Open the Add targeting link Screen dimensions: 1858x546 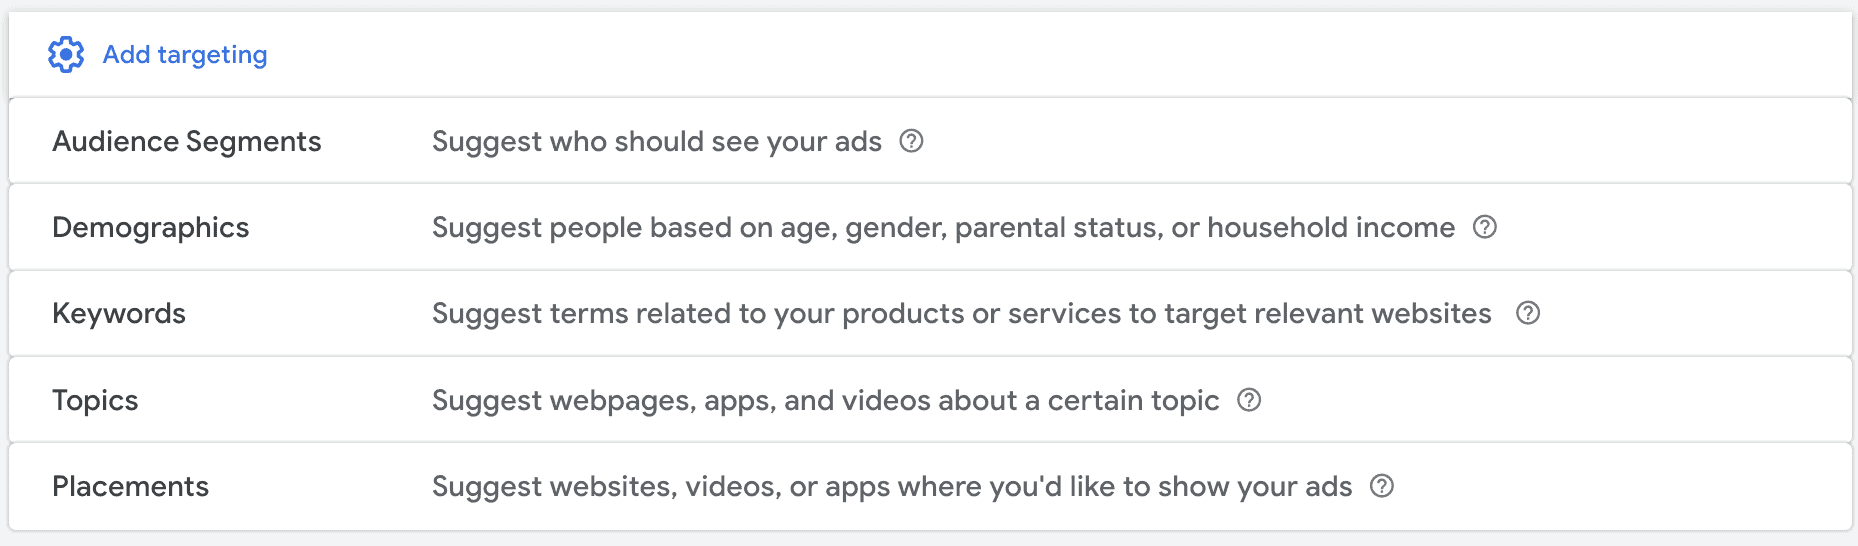185,54
